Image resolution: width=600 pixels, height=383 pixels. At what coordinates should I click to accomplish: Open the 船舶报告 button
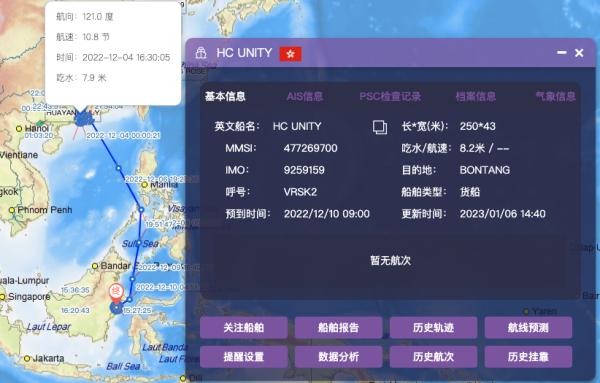[339, 328]
